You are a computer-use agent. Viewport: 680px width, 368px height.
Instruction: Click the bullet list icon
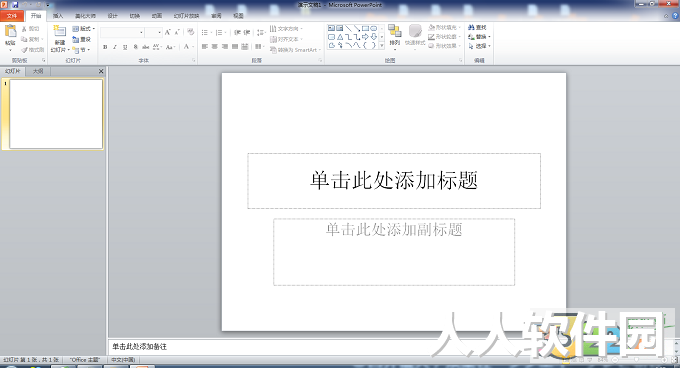[205, 33]
